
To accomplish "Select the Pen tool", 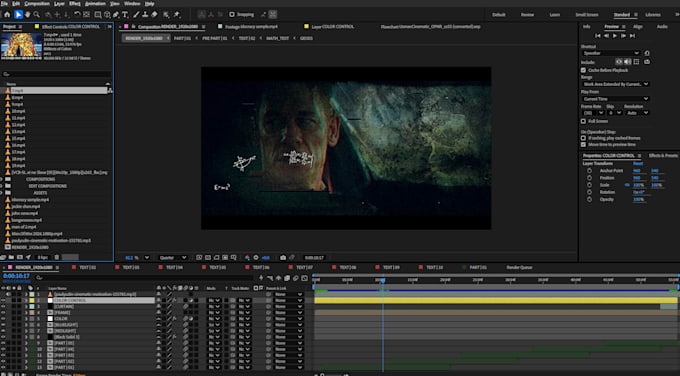I will point(116,15).
